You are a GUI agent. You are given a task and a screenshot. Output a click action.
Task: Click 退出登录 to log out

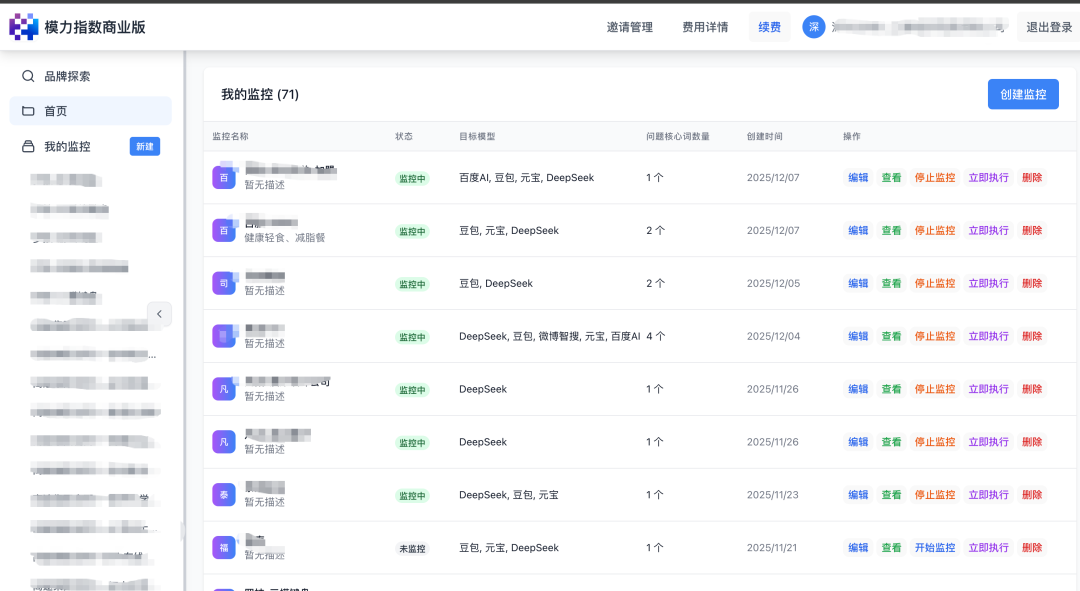point(1049,27)
